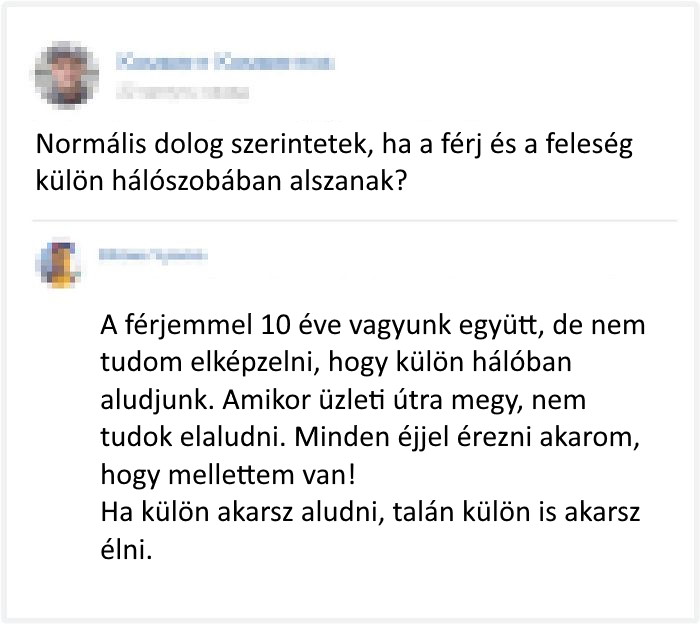Screen dimensions: 700x624
Task: Click the final word "élni."
Action: tap(126, 549)
